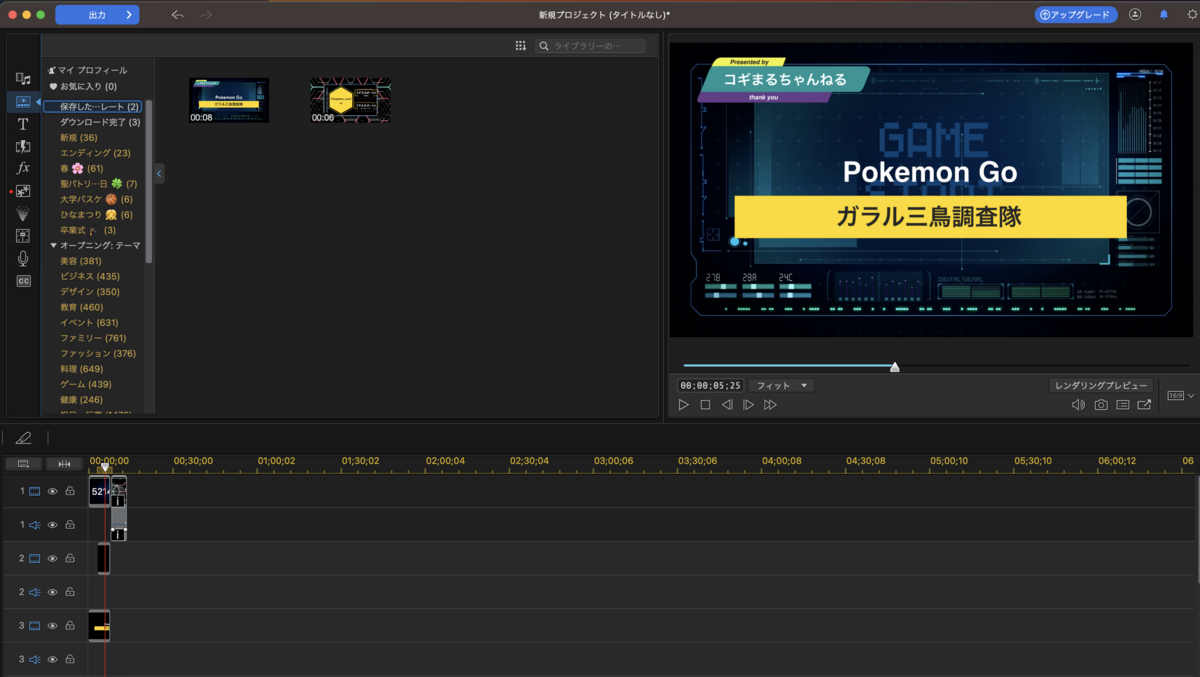Click the timeline marker pen tool icon
1200x677 pixels.
(x=24, y=438)
